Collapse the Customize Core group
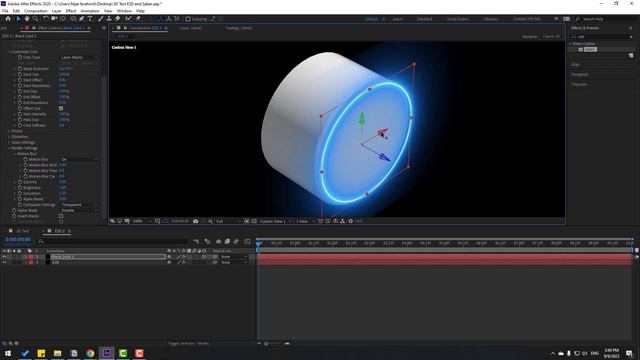Viewport: 640px width, 360px height. pos(9,52)
